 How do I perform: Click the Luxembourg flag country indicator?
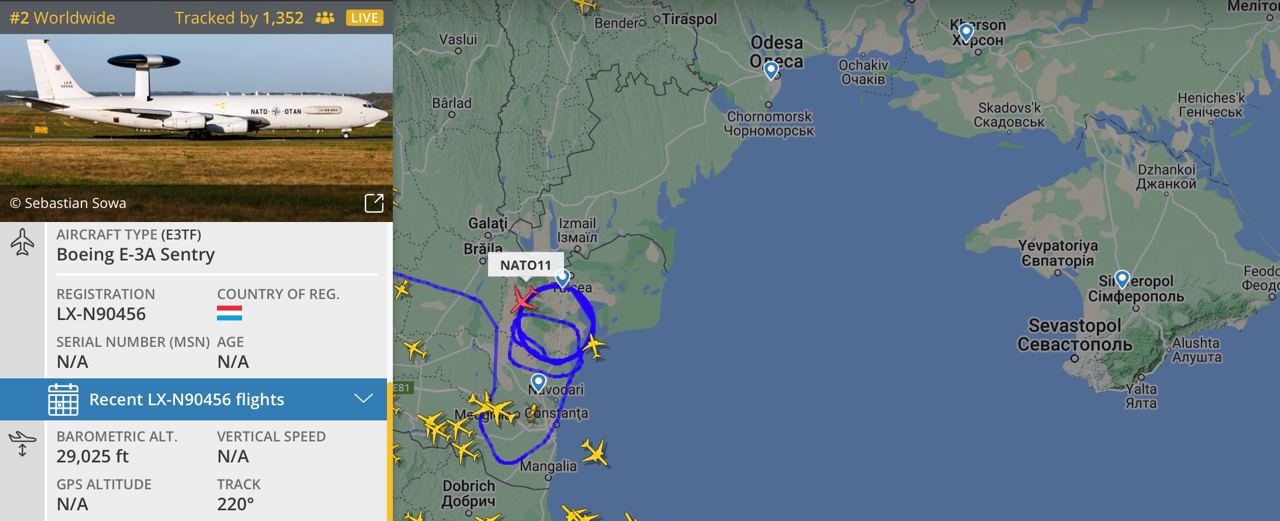tap(230, 314)
